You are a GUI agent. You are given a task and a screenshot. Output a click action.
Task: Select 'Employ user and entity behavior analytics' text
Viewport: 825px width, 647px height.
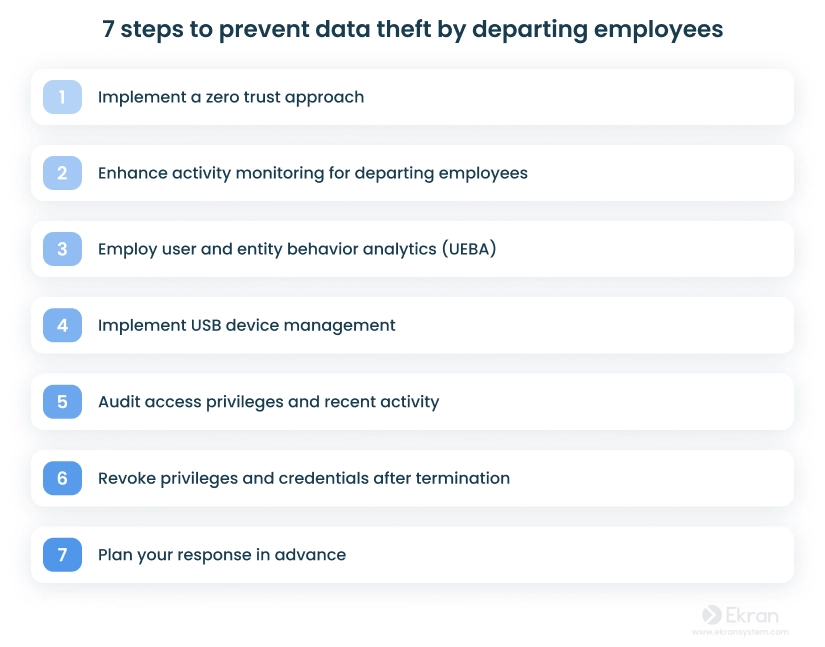tap(267, 249)
